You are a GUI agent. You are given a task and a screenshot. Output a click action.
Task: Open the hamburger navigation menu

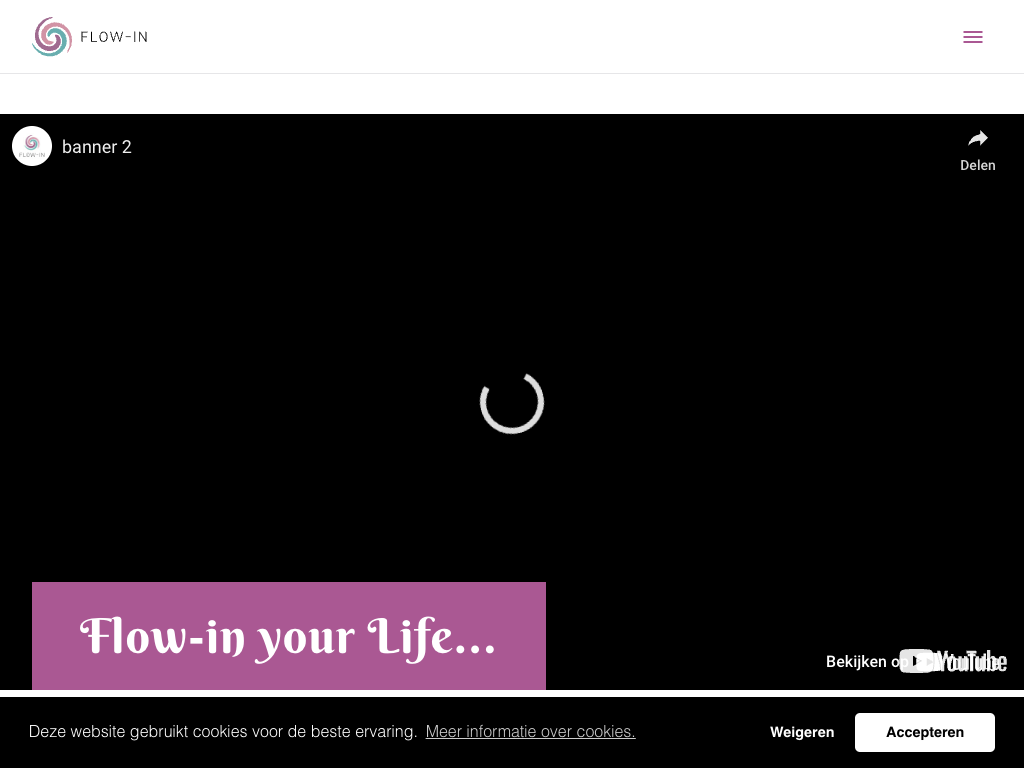pos(972,37)
